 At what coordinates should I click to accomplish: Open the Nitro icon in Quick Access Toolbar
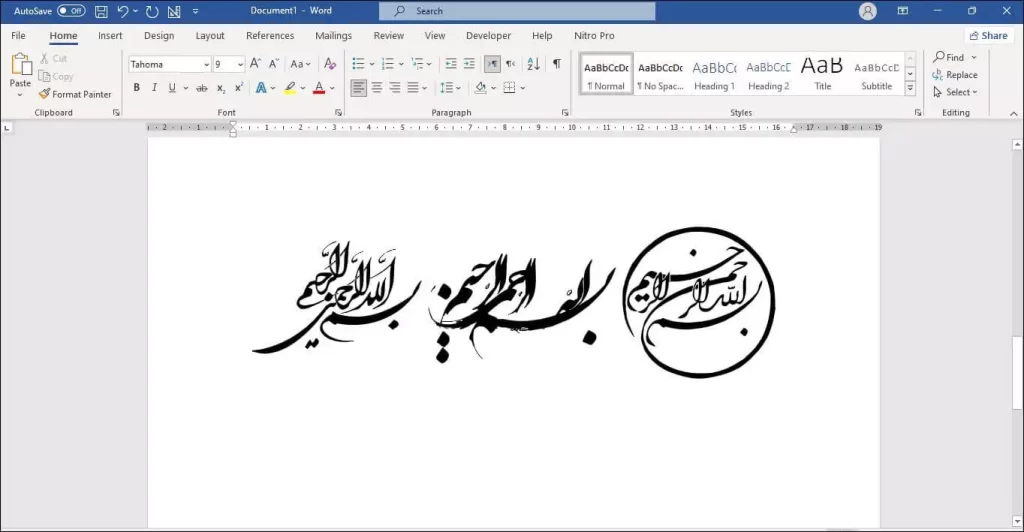(x=174, y=11)
